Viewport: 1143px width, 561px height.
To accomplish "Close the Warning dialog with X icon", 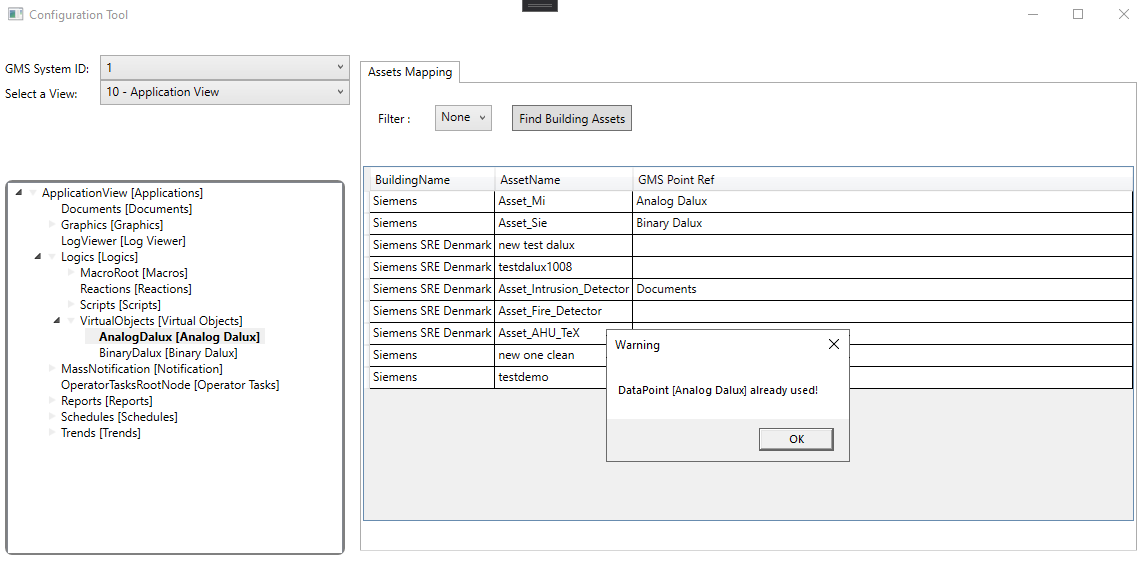I will (834, 344).
